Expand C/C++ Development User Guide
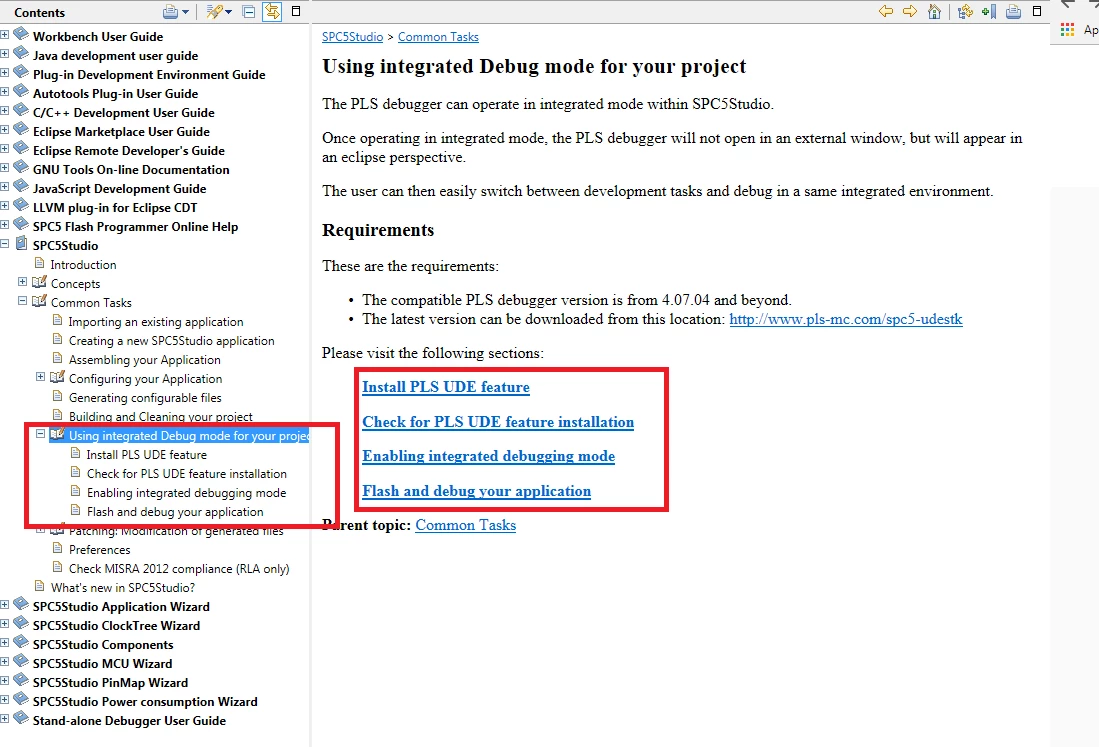This screenshot has width=1099, height=747. tap(5, 110)
